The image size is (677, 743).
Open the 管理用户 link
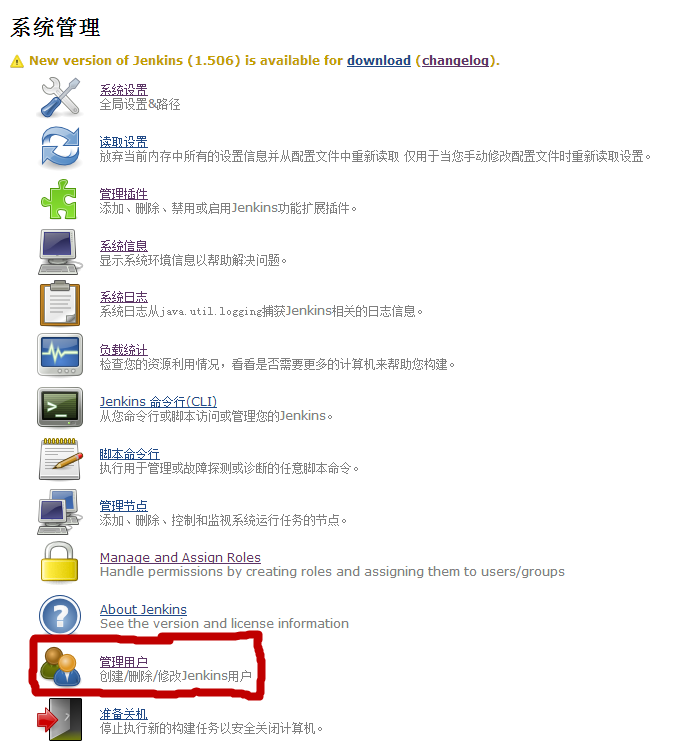(x=123, y=661)
